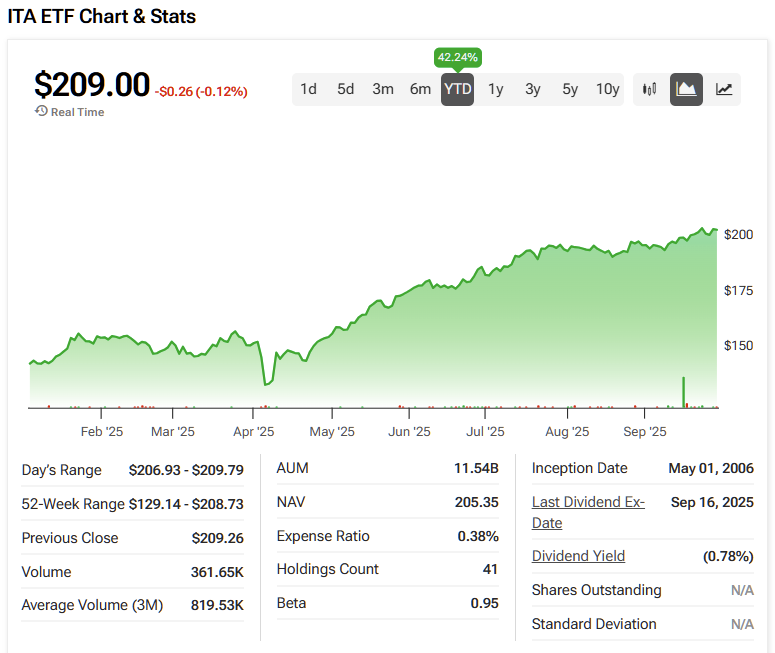
Task: Open the Last Dividend Ex-Date link
Action: [x=588, y=510]
